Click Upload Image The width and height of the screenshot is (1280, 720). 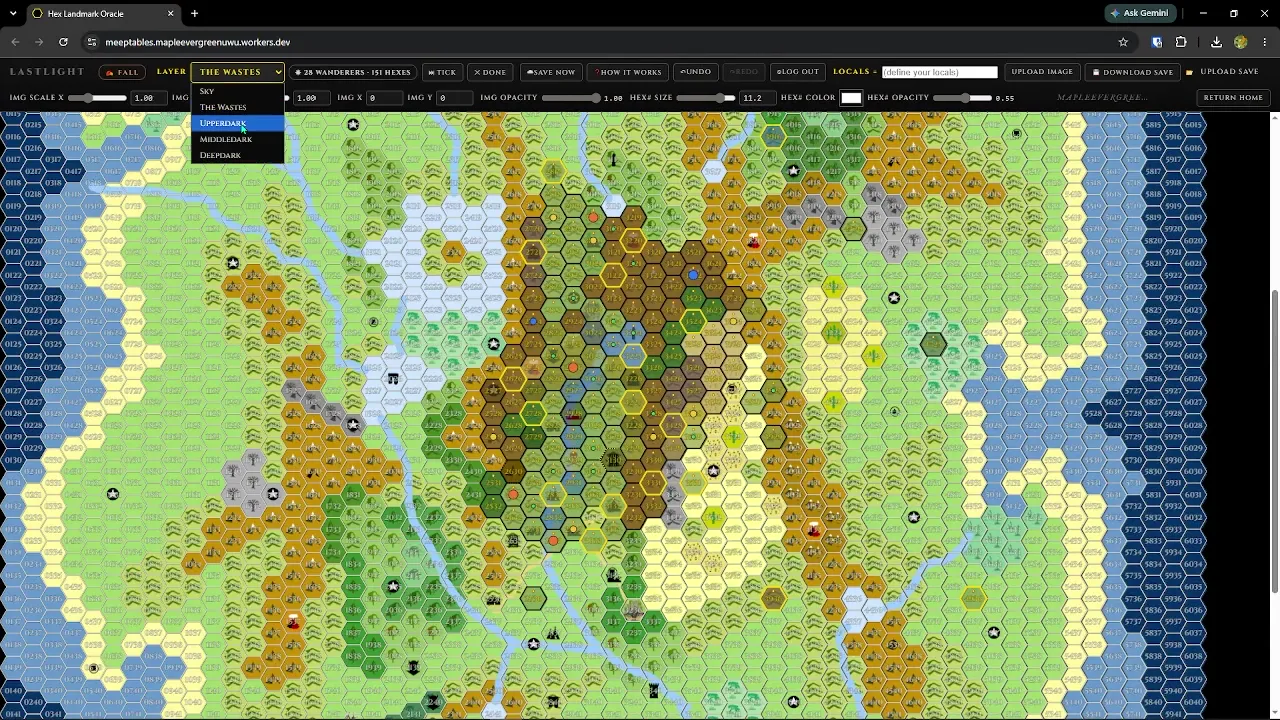(1042, 72)
